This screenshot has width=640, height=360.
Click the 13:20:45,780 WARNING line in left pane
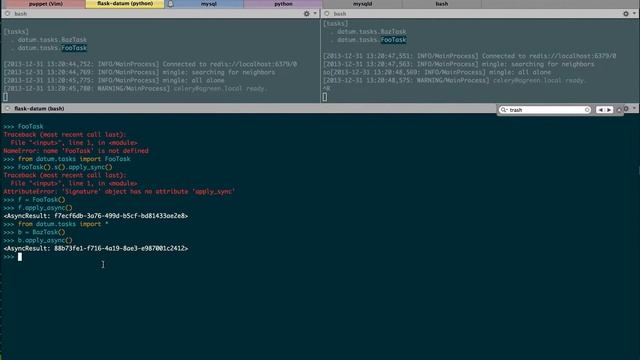(134, 88)
